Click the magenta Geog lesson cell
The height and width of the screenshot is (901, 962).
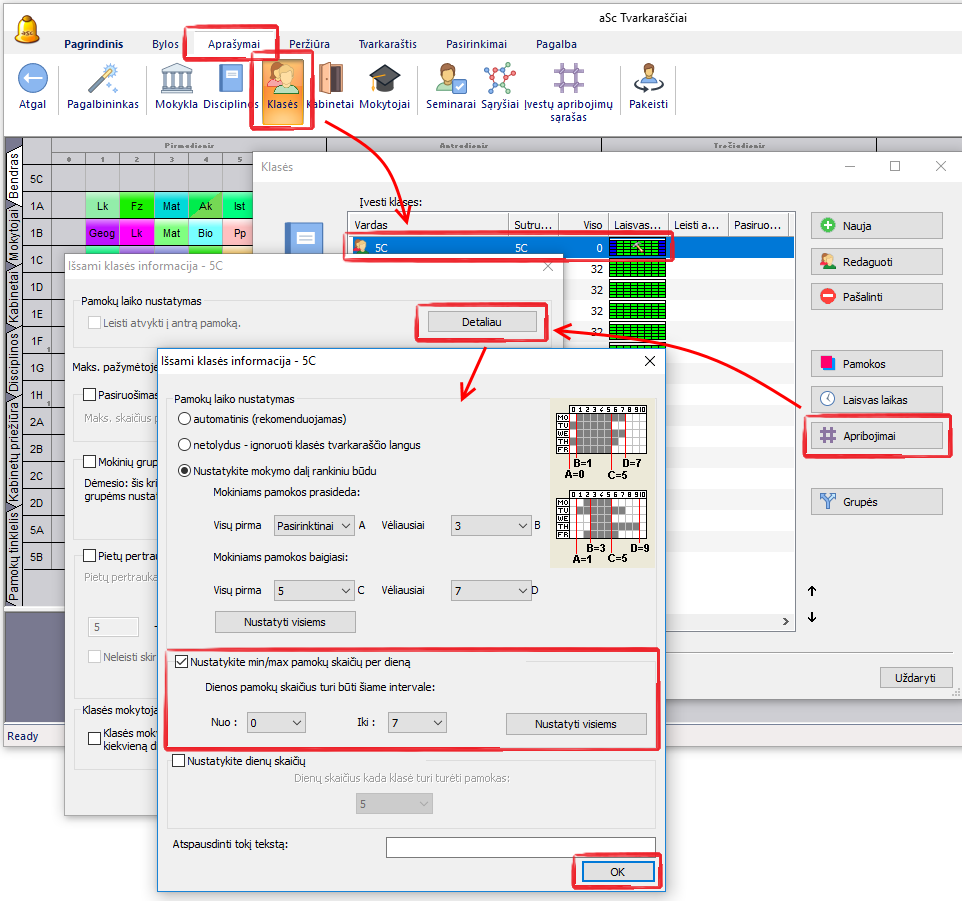click(102, 233)
